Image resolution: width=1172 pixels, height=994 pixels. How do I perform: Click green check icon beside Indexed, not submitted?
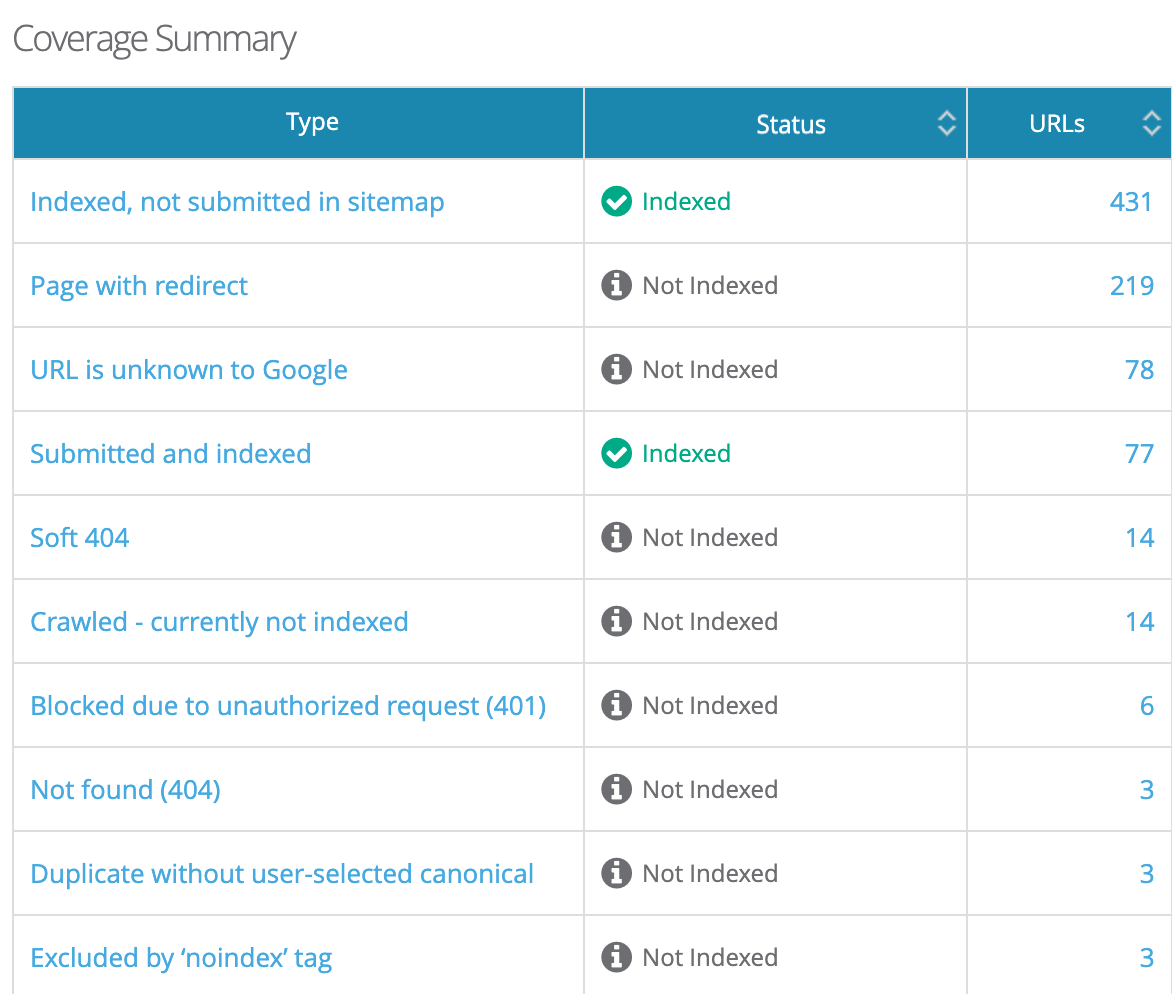pos(616,202)
